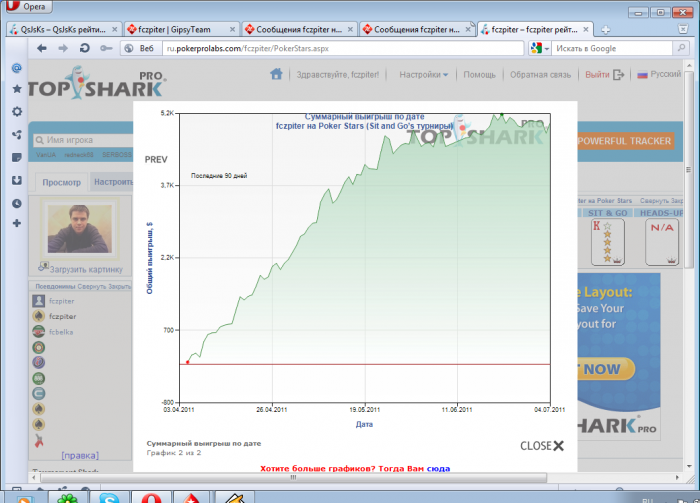Screen dimensions: 700x503
Task: Click the player profile photo
Action: [79, 229]
